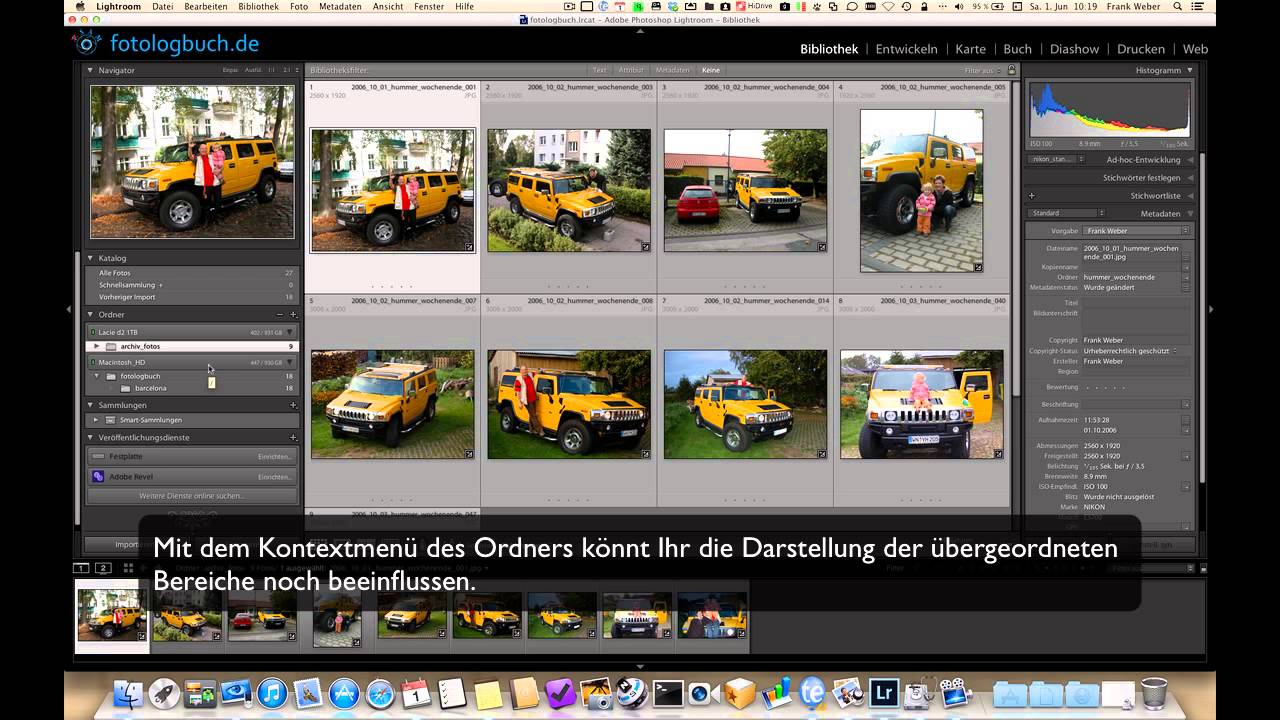
Task: Enable the Attribut library filter
Action: point(631,70)
